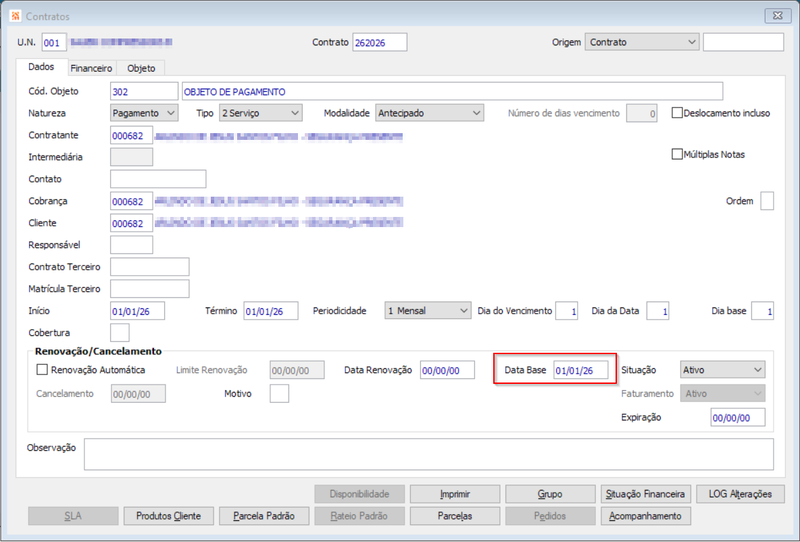
Task: Enable the Deslocamento incluso checkbox
Action: click(x=677, y=113)
